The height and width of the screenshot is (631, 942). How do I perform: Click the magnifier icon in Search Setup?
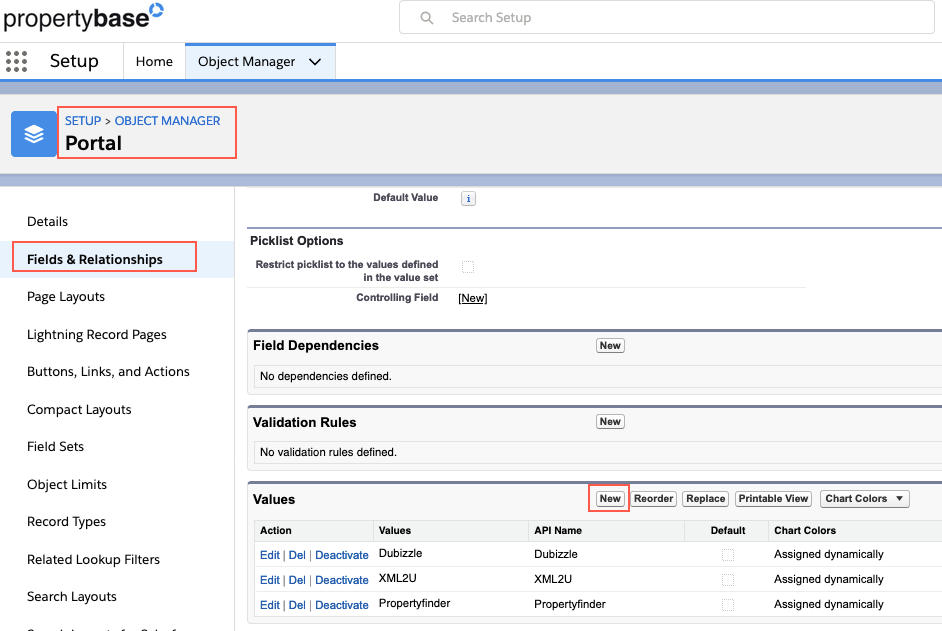tap(427, 17)
